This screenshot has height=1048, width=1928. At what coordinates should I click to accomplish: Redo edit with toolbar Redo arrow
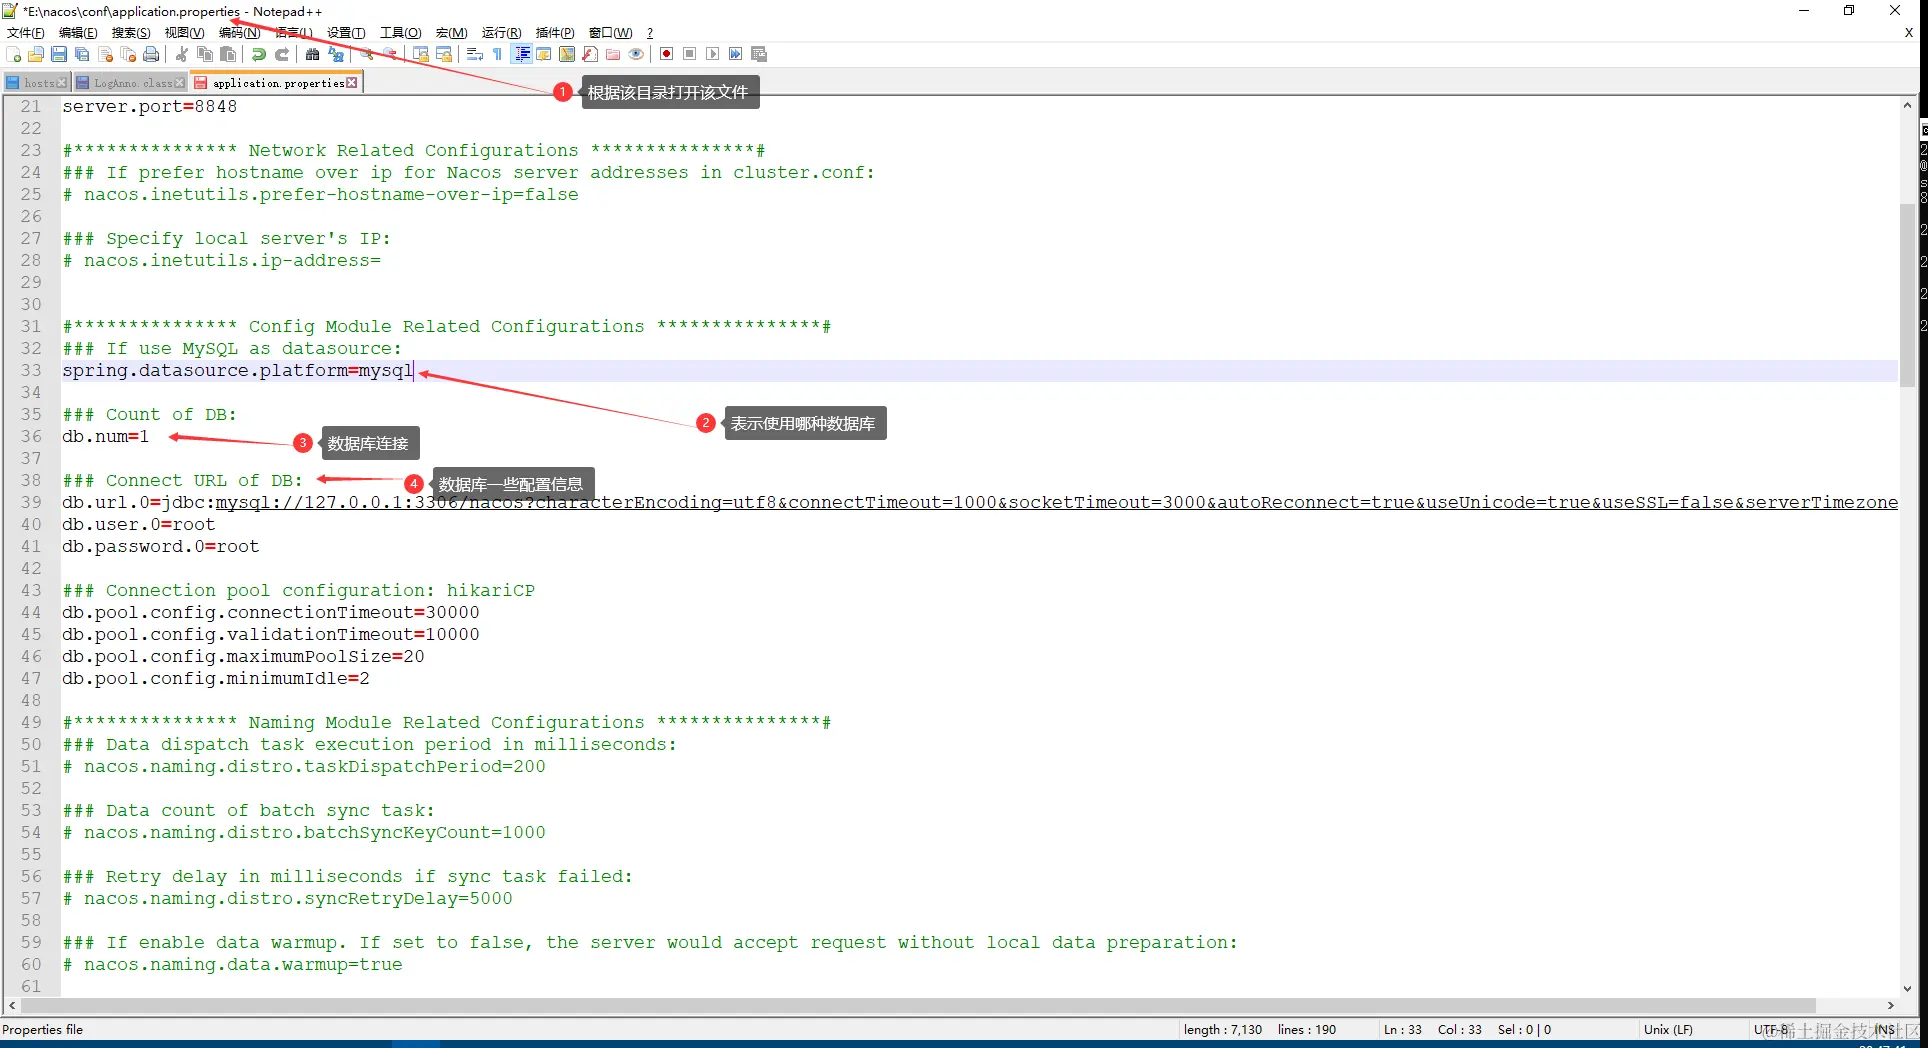pyautogui.click(x=282, y=54)
